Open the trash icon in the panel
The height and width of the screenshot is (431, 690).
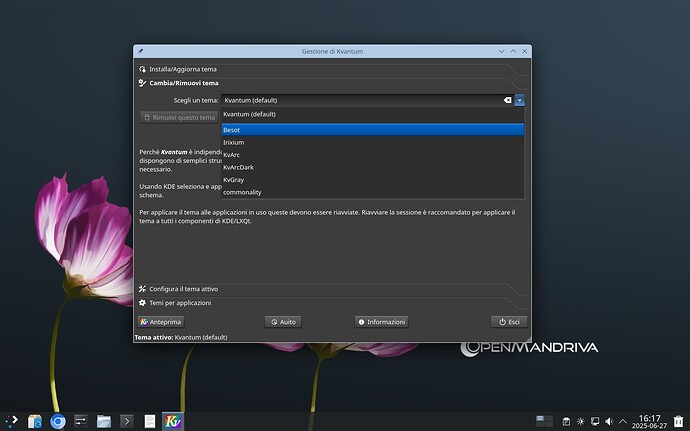pos(679,421)
